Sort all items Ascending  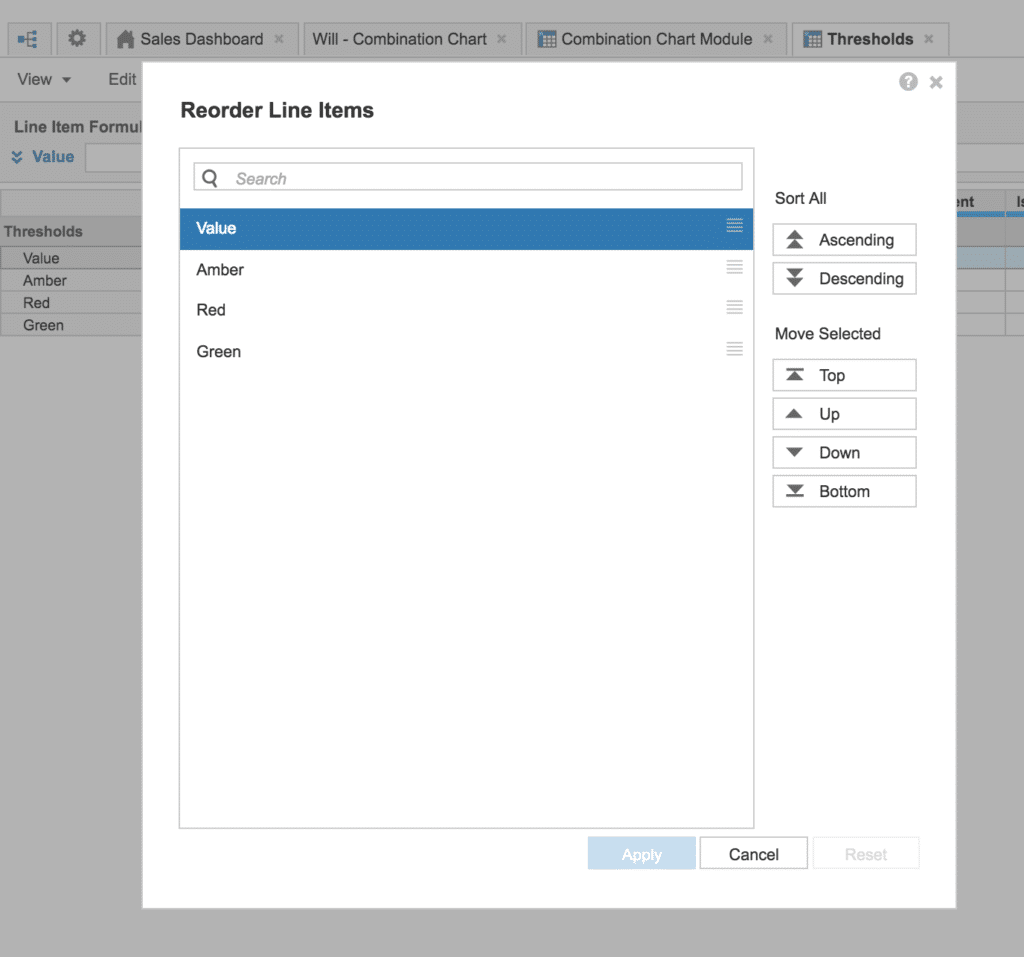pyautogui.click(x=844, y=240)
